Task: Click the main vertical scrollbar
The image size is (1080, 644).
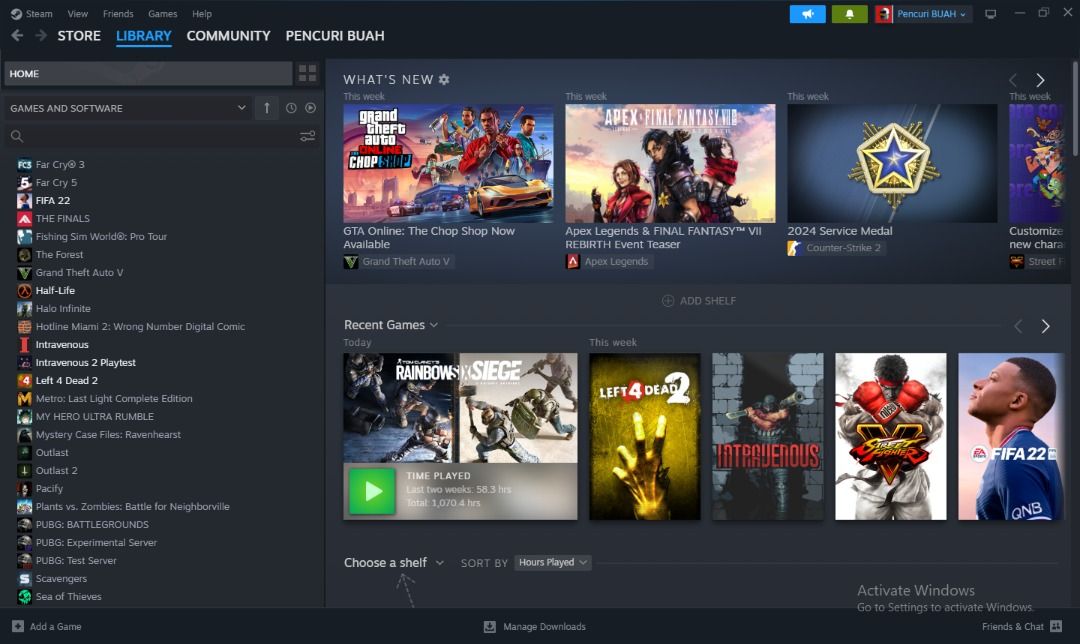Action: [1075, 108]
